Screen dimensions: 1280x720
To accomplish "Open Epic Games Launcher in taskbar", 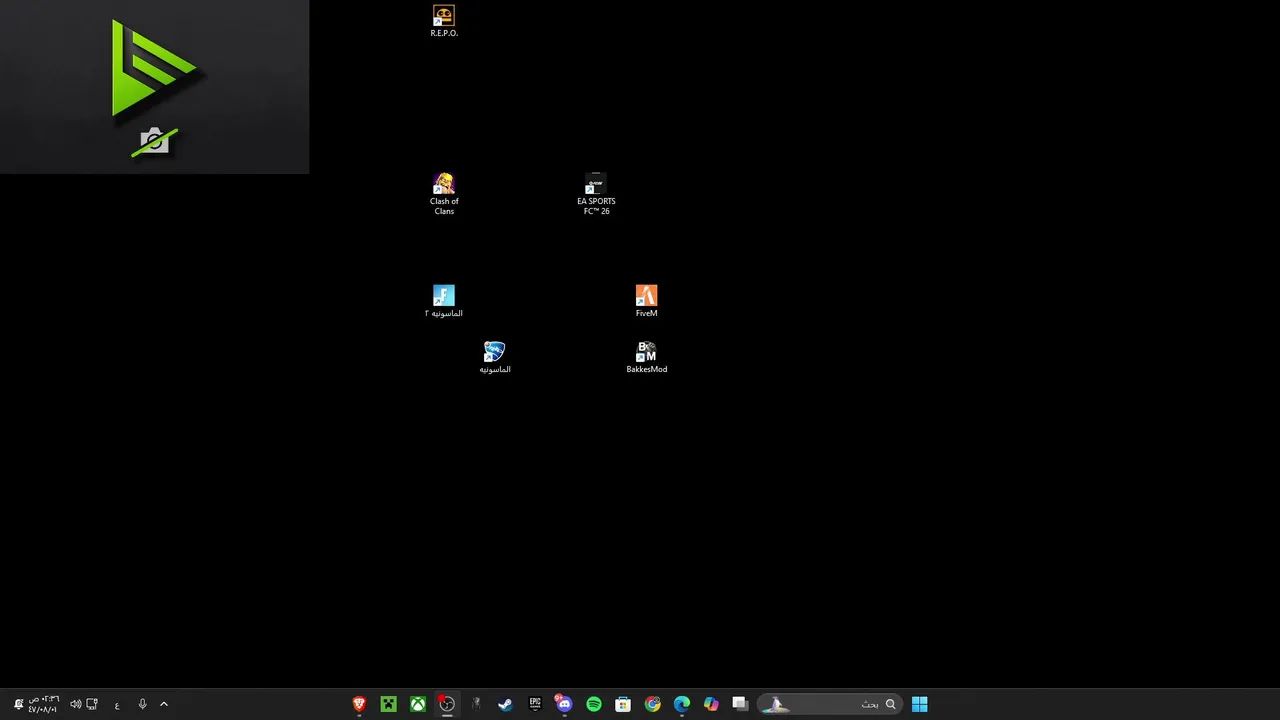I will click(x=535, y=704).
